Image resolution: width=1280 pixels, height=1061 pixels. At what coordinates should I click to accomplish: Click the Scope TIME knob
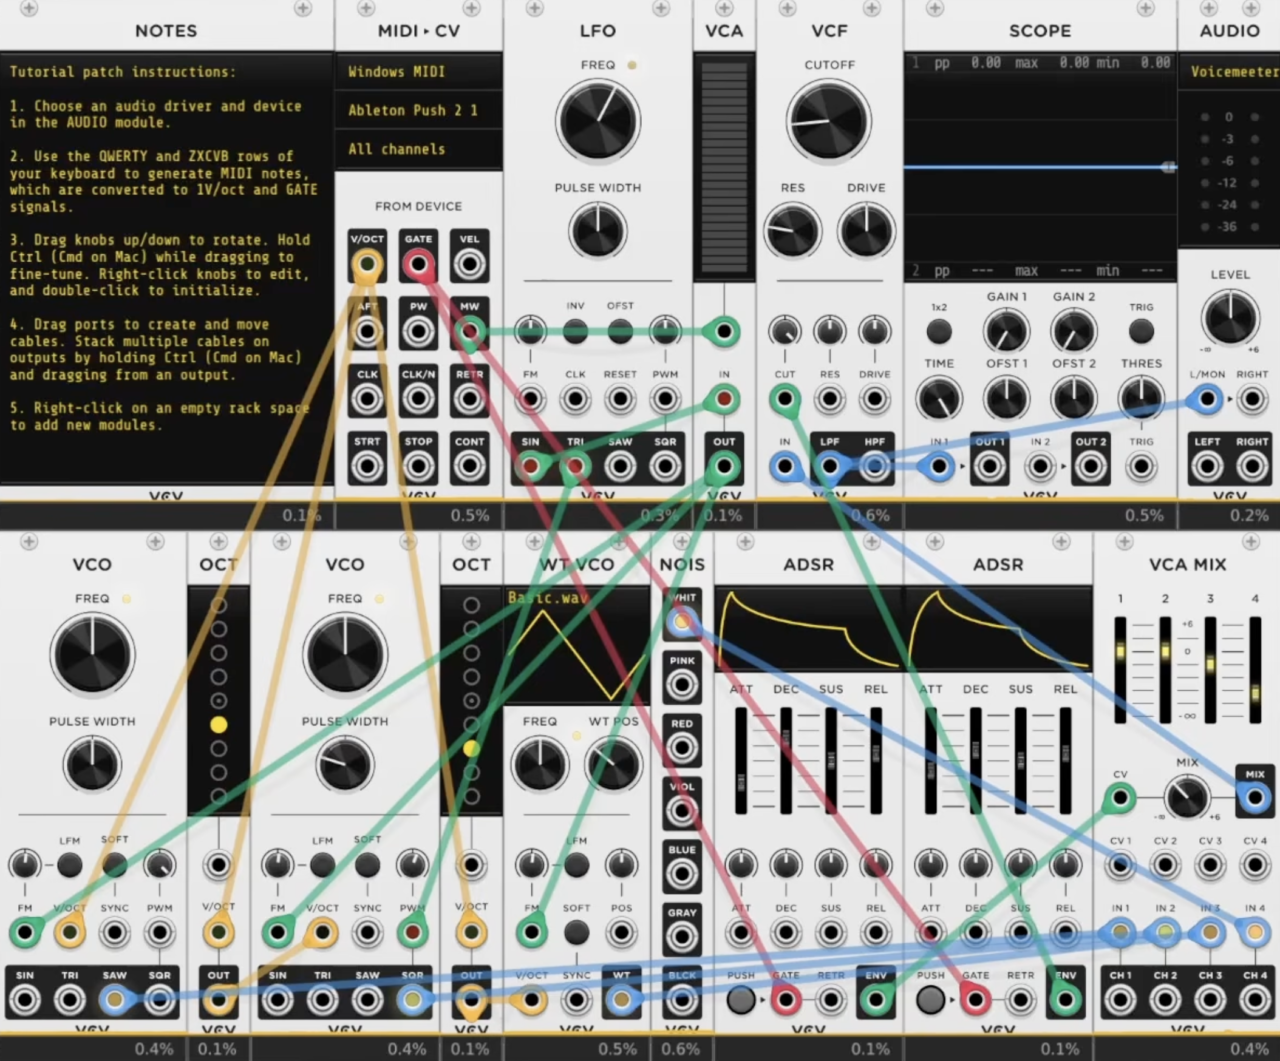[939, 399]
